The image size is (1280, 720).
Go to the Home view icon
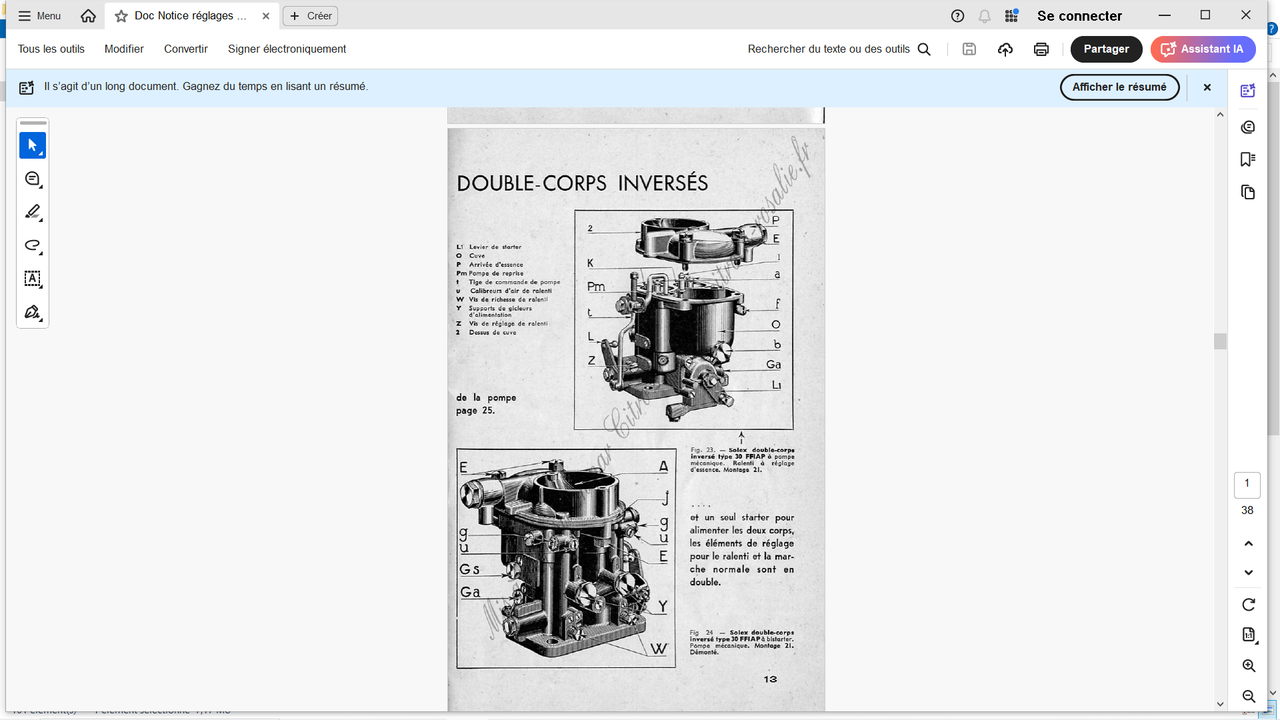pos(88,16)
